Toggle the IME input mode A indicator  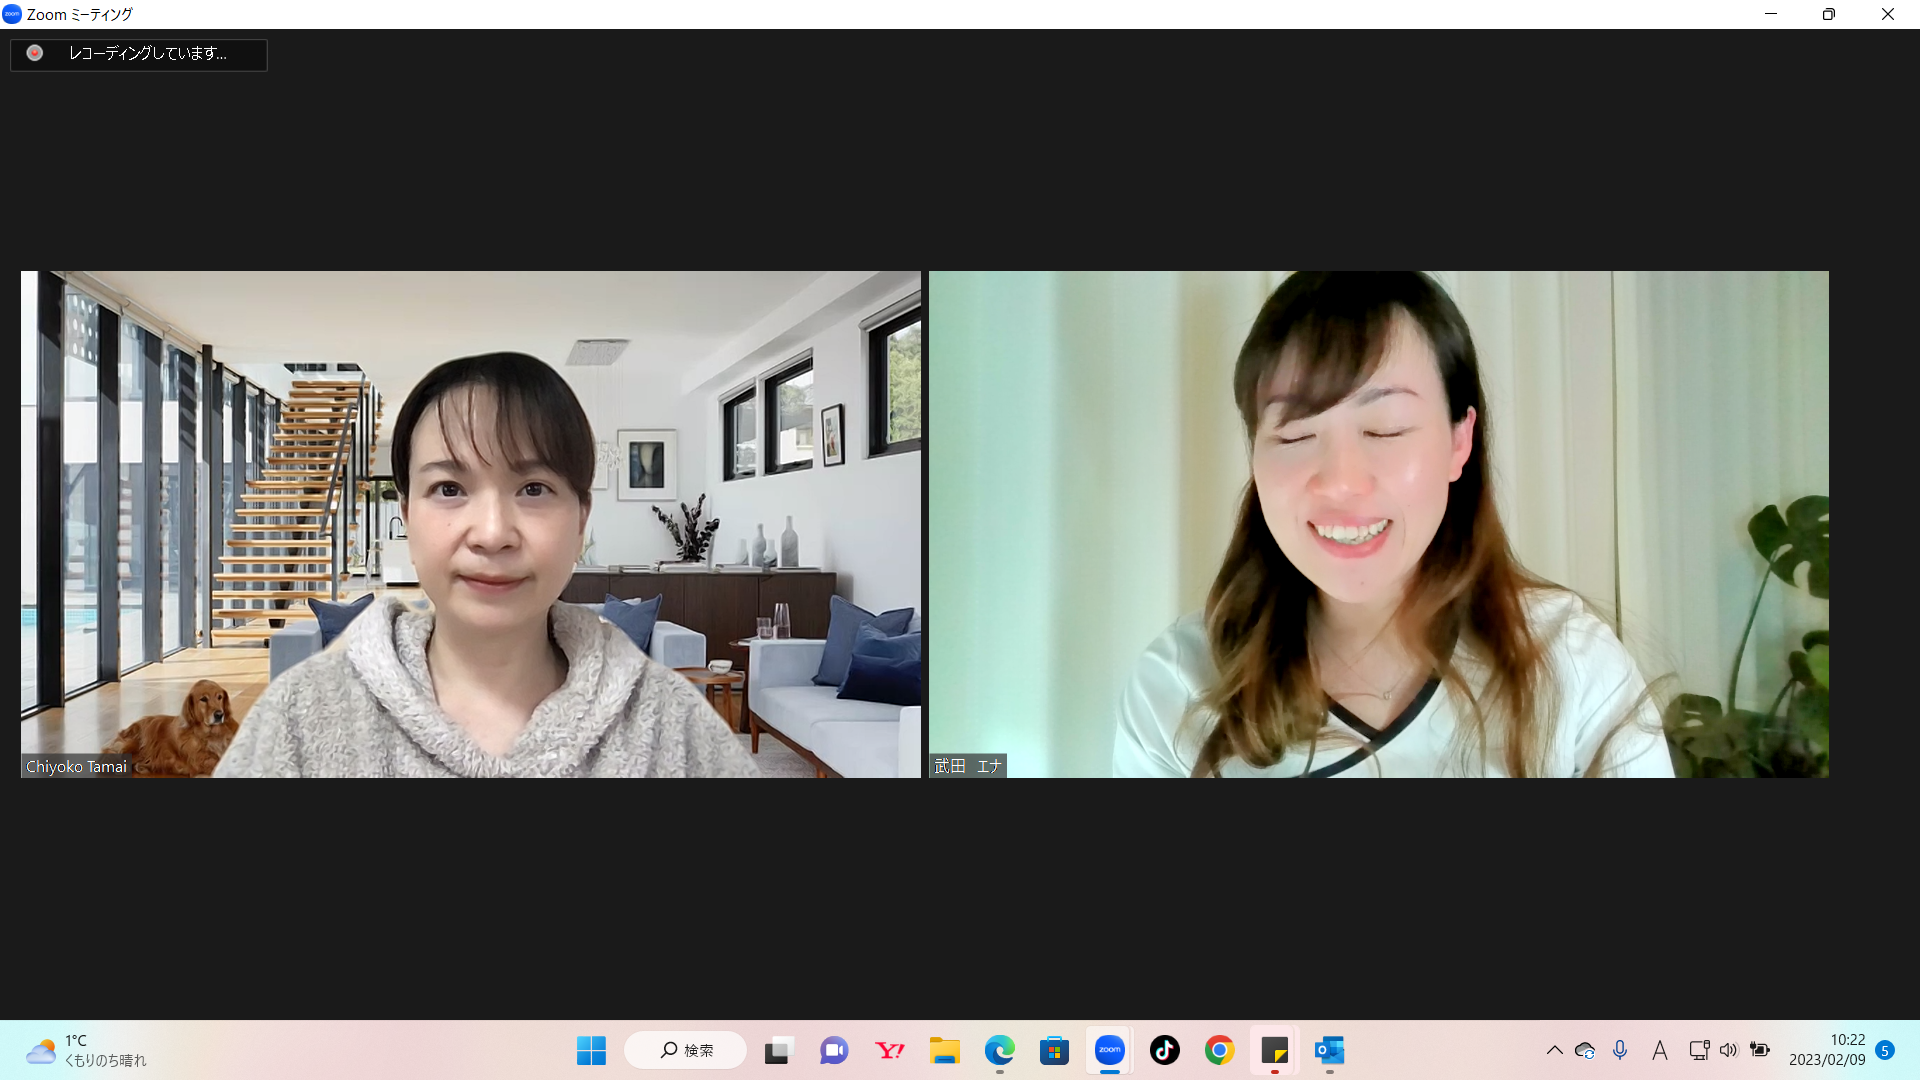click(1659, 1050)
